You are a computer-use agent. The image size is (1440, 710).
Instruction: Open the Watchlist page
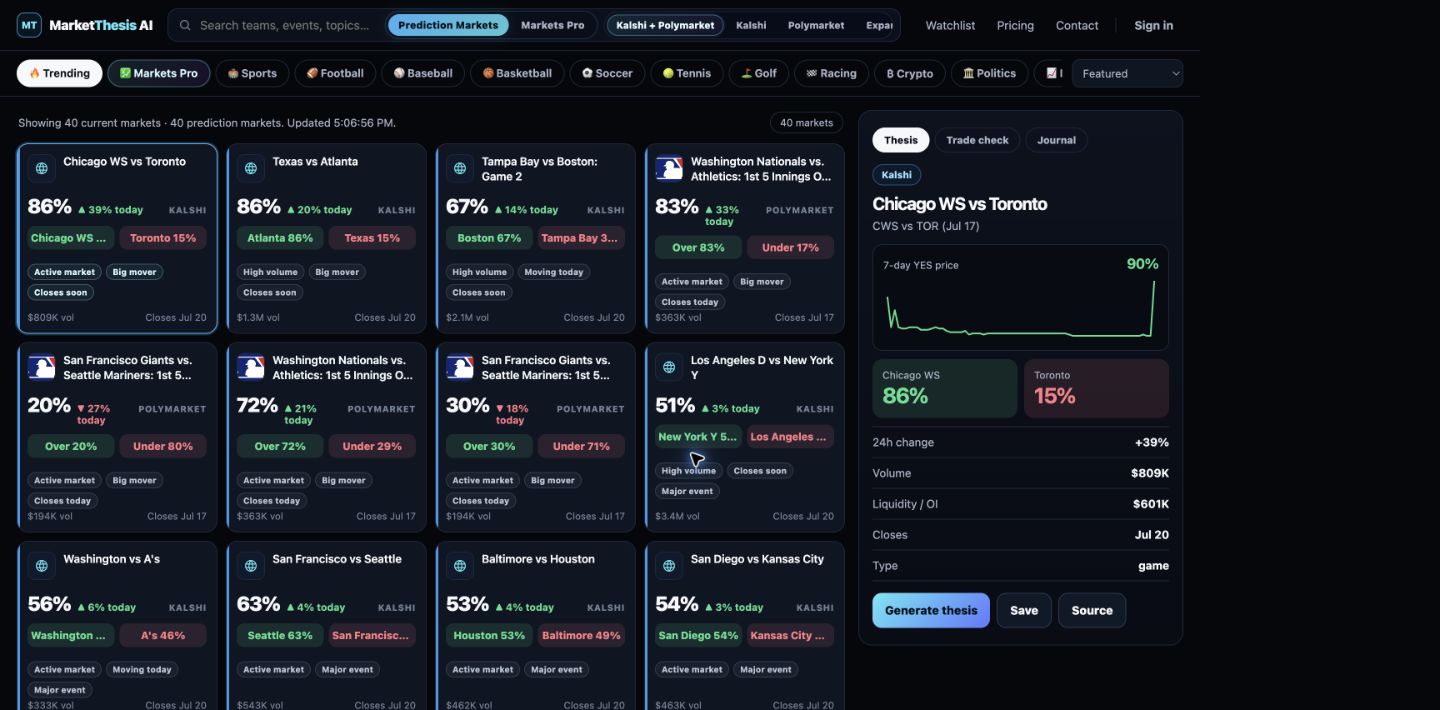[x=950, y=25]
